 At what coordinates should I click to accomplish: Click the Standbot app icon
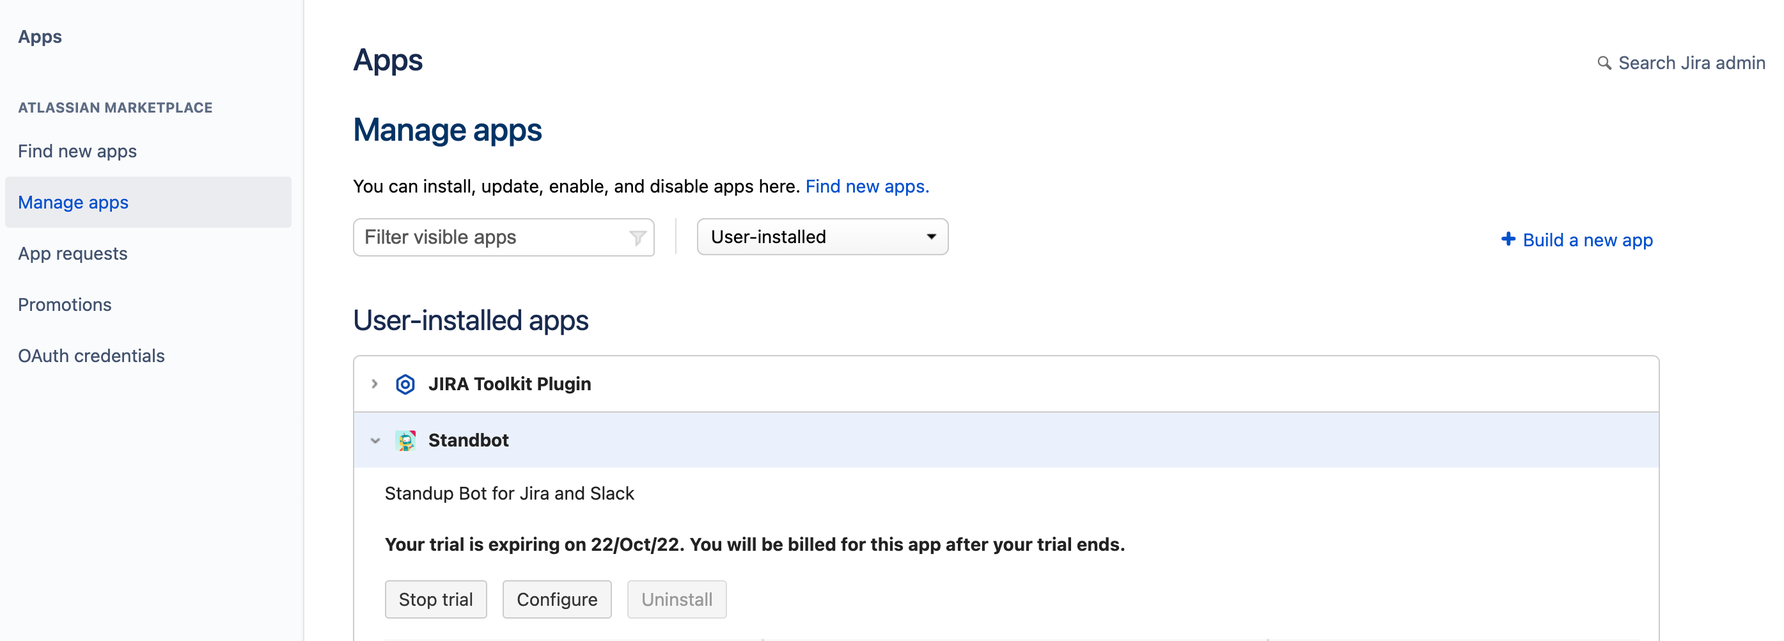(x=405, y=440)
